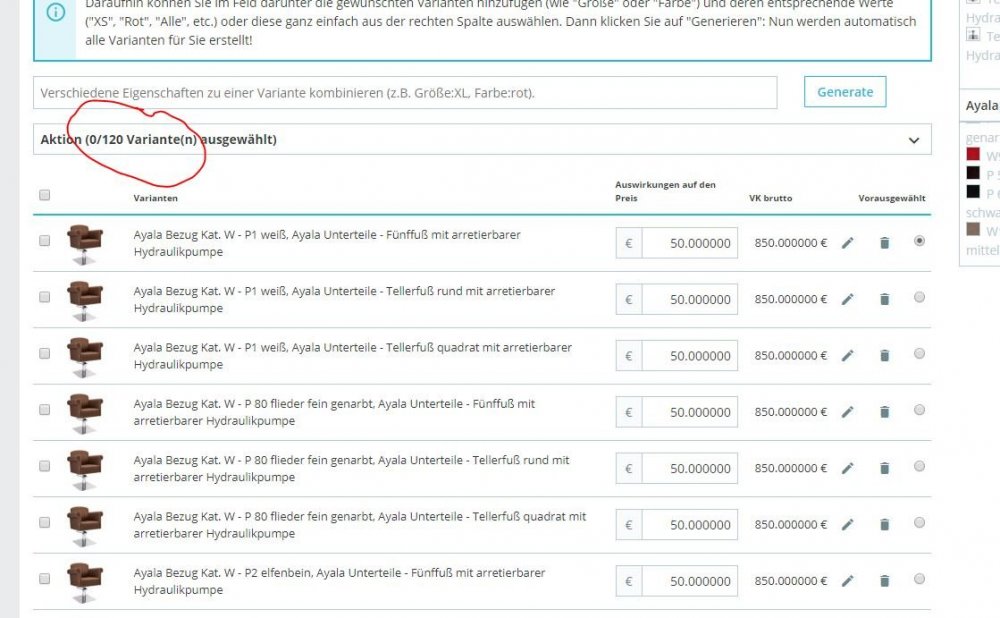Viewport: 1000px width, 618px height.
Task: Check P 80 flieder Tellerfuß rund checkbox
Action: tap(45, 466)
